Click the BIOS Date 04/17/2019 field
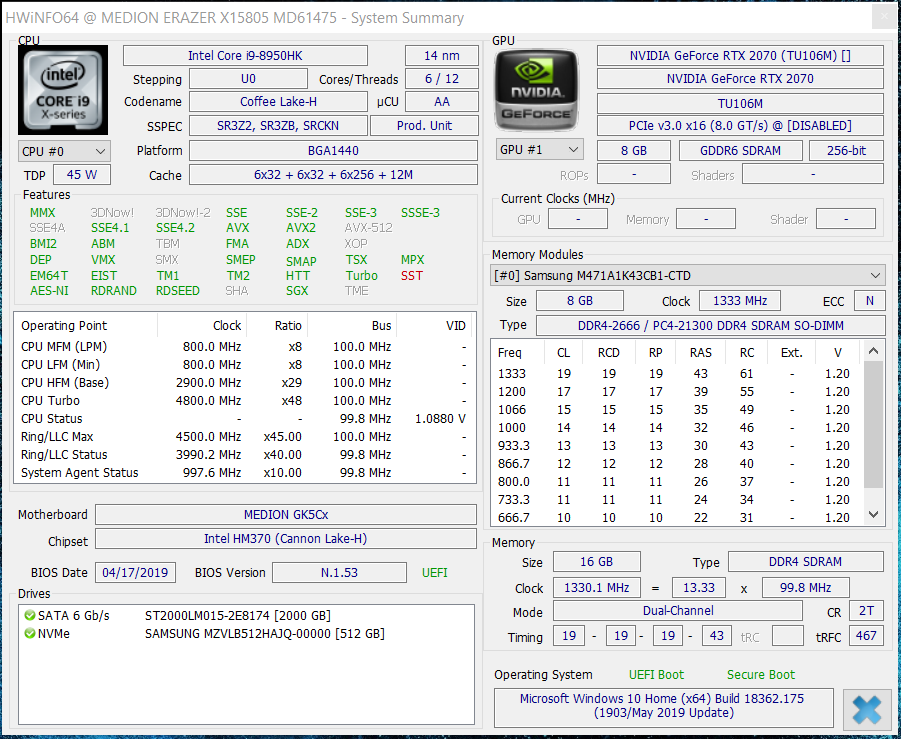This screenshot has width=901, height=739. [x=135, y=572]
